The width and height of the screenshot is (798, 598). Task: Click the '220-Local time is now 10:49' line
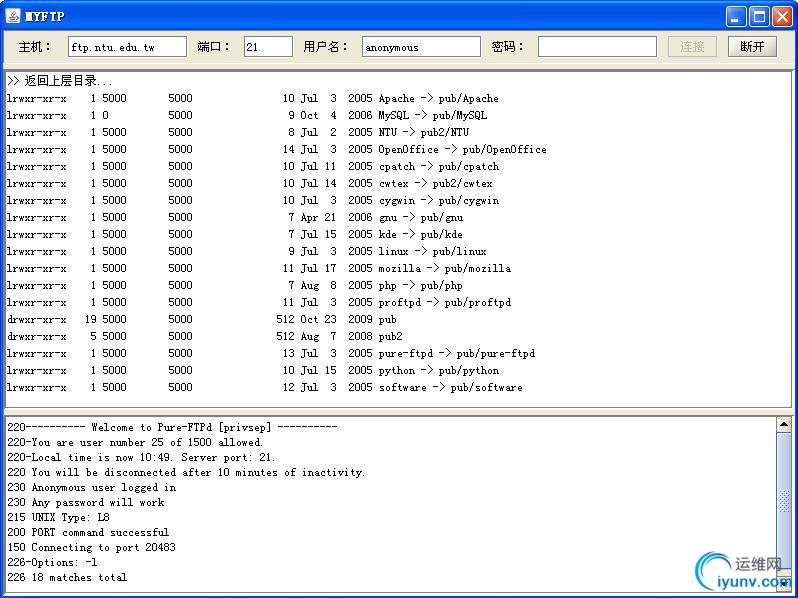(141, 458)
